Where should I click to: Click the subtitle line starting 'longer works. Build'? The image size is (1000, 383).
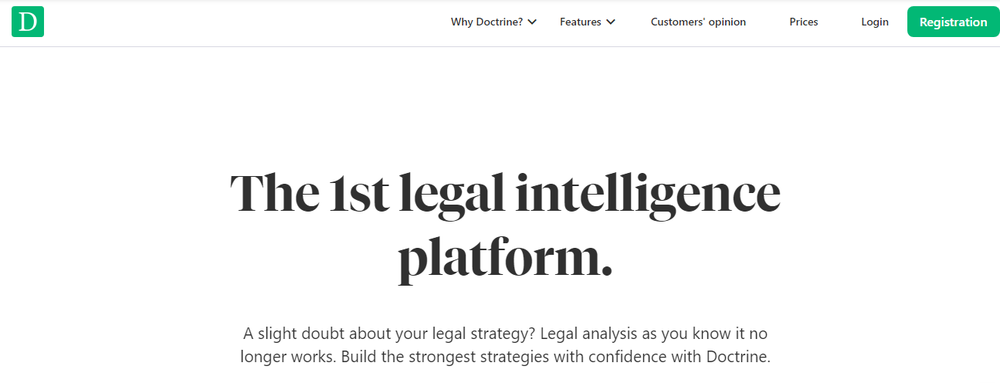coord(505,356)
